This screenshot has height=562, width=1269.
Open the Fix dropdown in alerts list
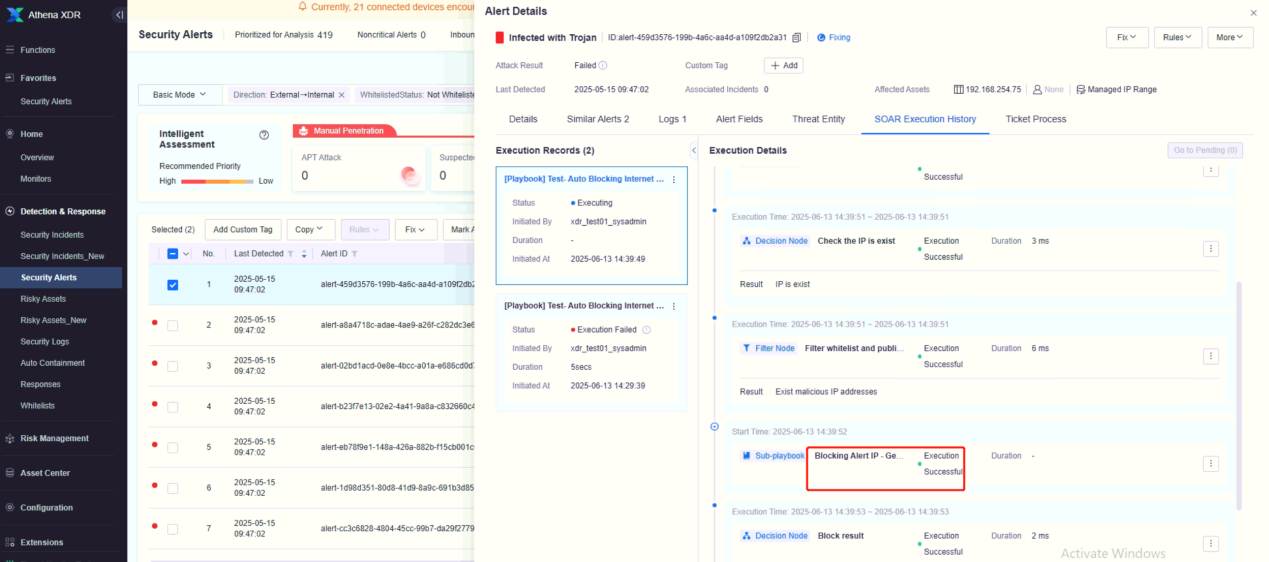[x=416, y=230]
